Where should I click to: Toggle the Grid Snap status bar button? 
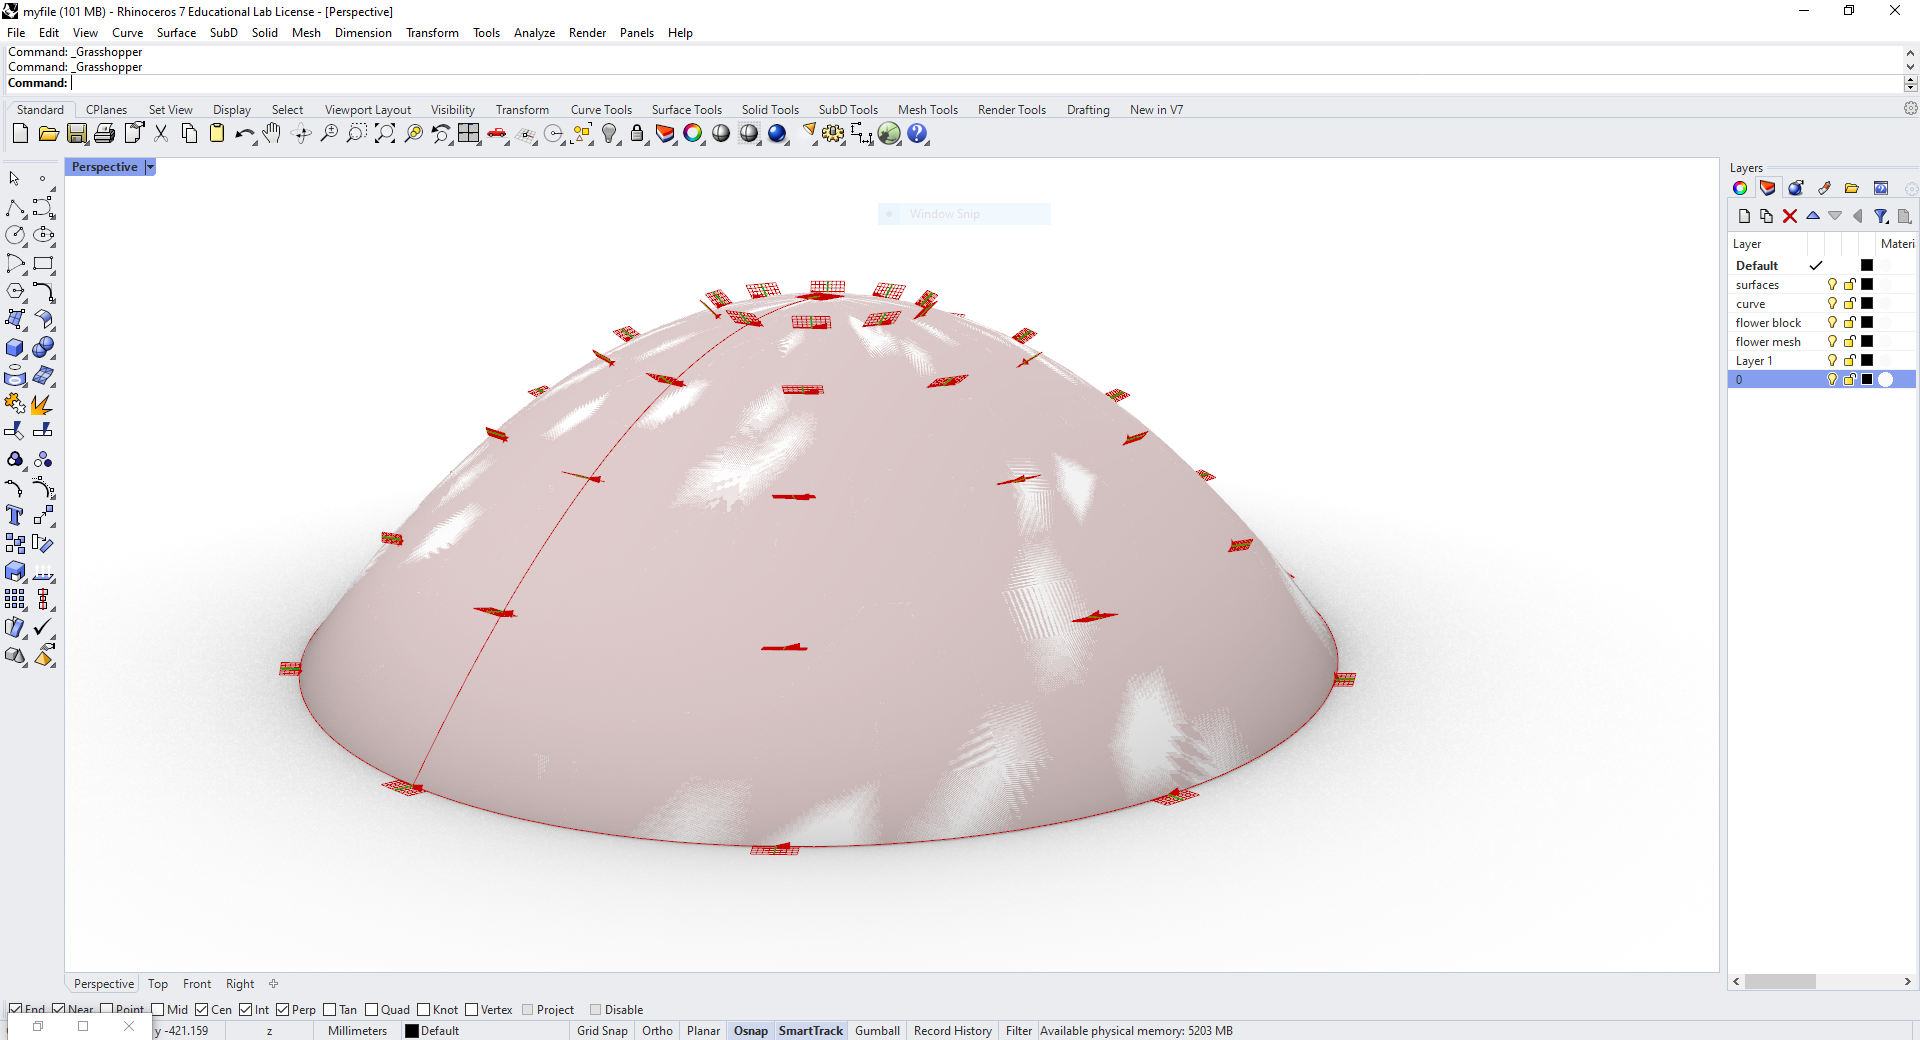pos(602,1031)
